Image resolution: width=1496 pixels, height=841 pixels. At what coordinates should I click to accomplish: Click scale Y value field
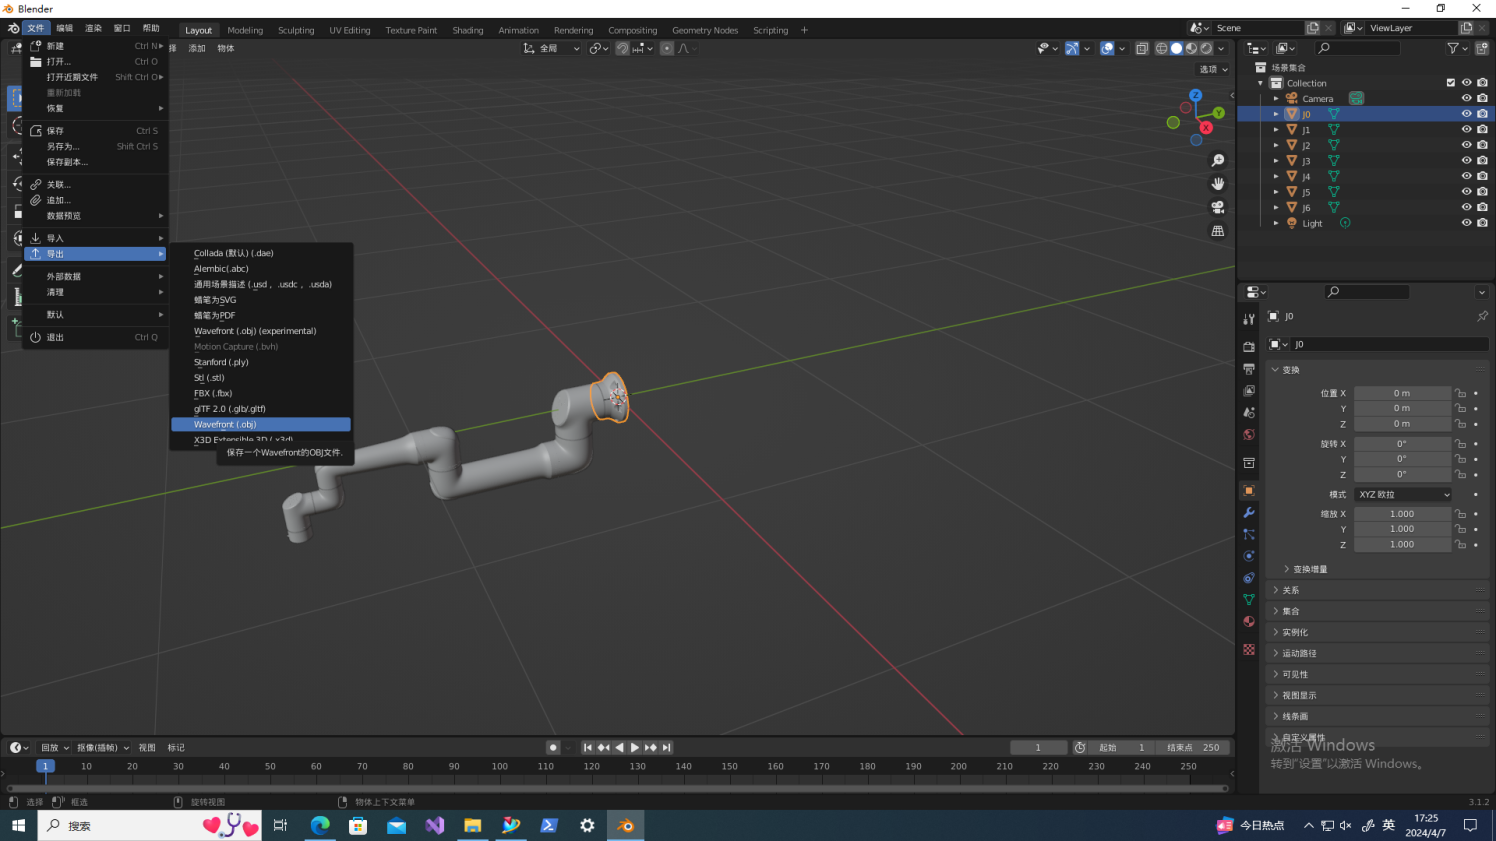click(1402, 529)
